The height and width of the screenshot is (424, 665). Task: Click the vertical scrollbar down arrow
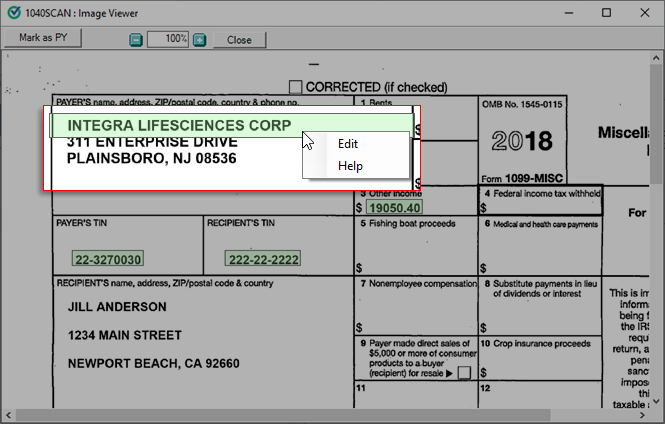coord(656,401)
